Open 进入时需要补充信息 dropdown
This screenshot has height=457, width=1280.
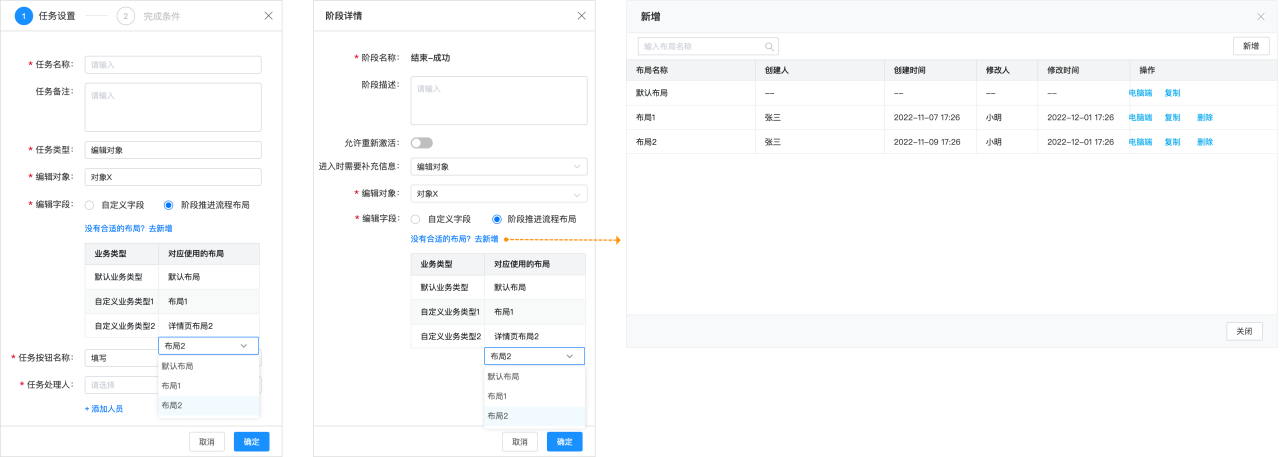[499, 167]
